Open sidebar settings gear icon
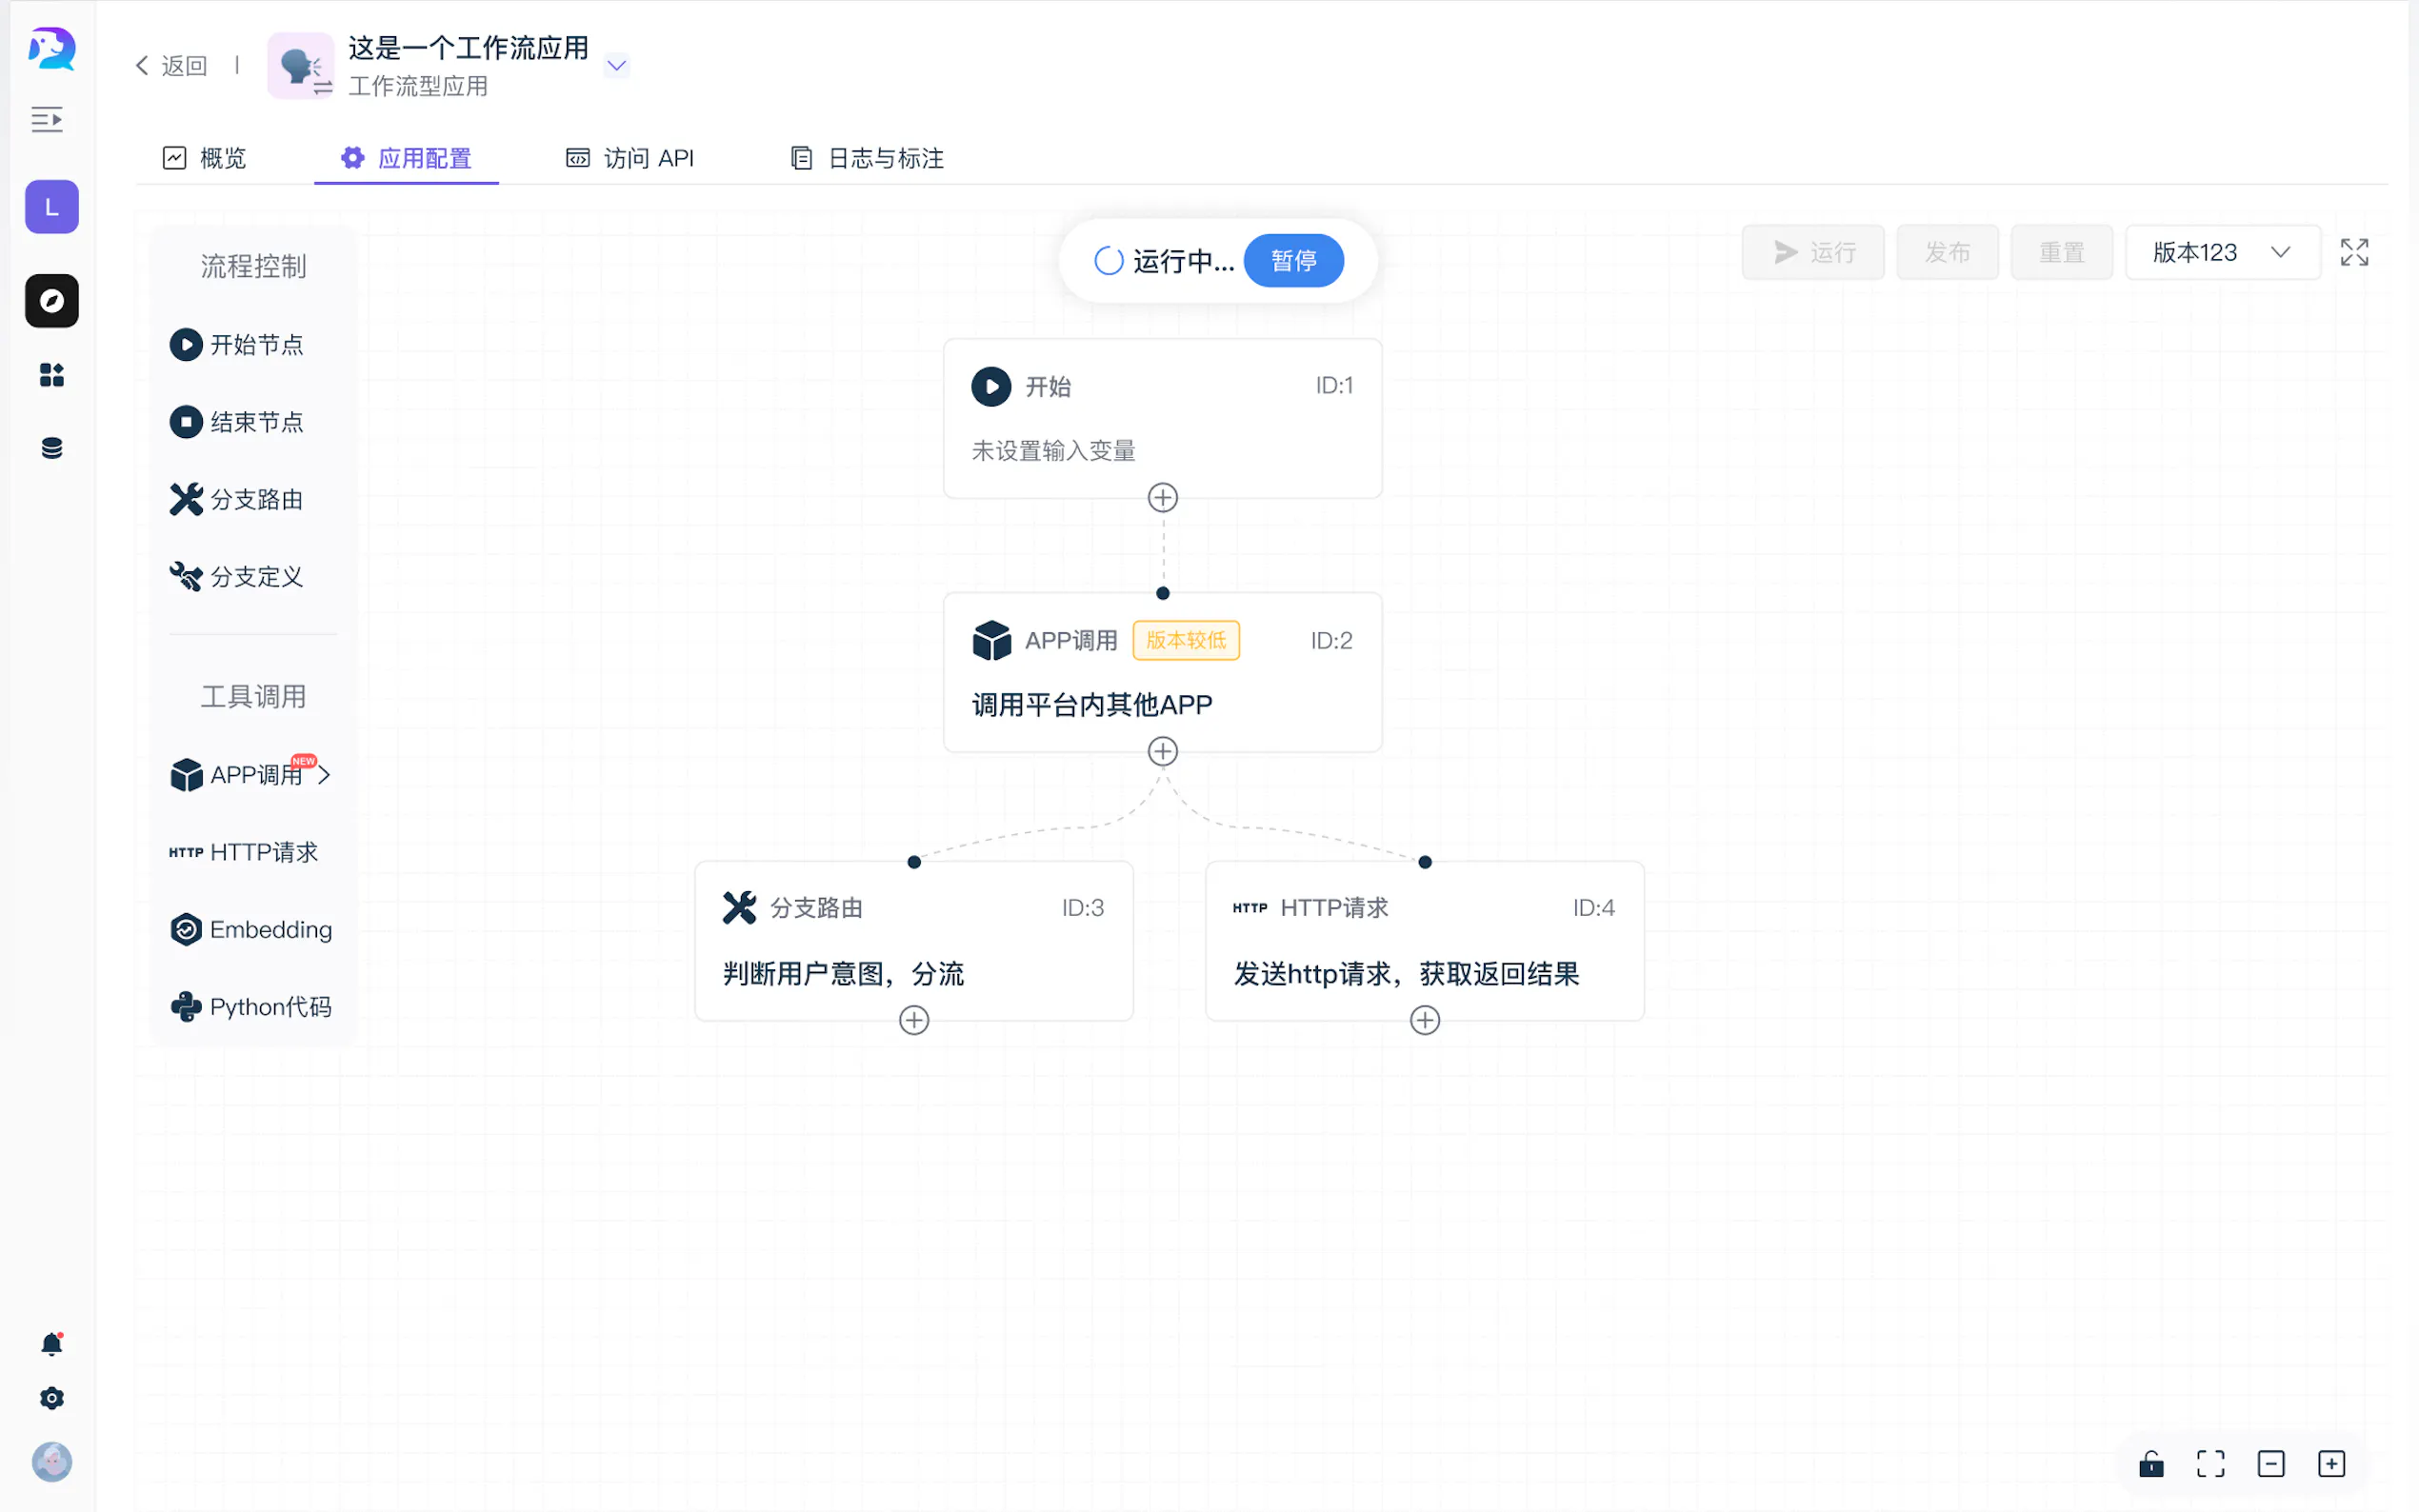 click(x=52, y=1398)
